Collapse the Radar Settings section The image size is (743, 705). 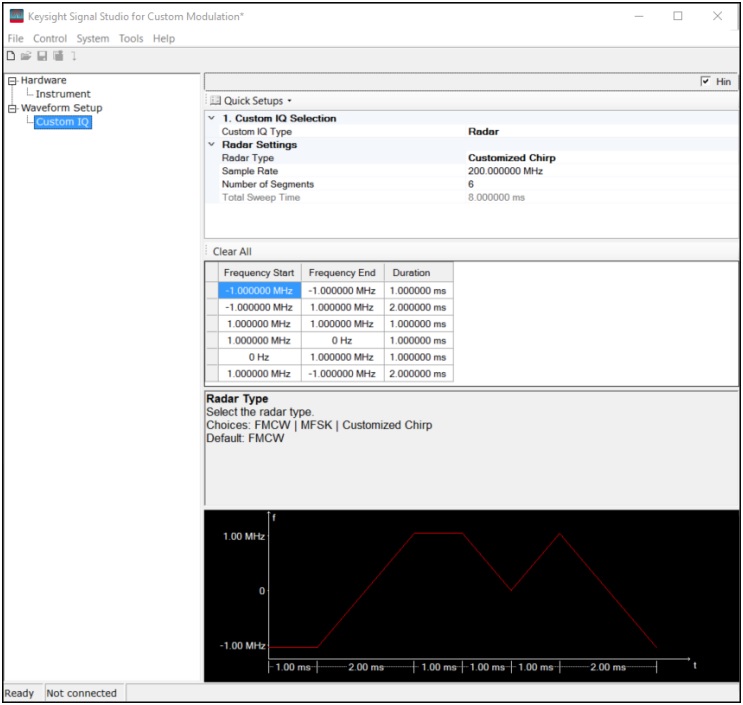212,144
